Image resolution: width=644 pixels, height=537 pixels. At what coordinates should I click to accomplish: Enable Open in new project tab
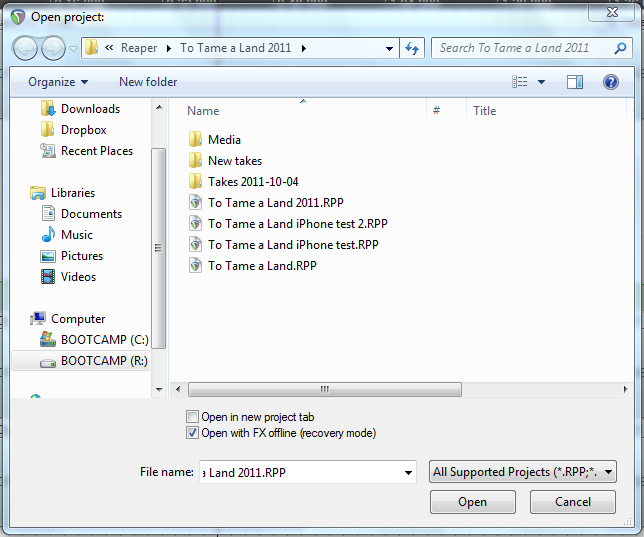coord(192,417)
